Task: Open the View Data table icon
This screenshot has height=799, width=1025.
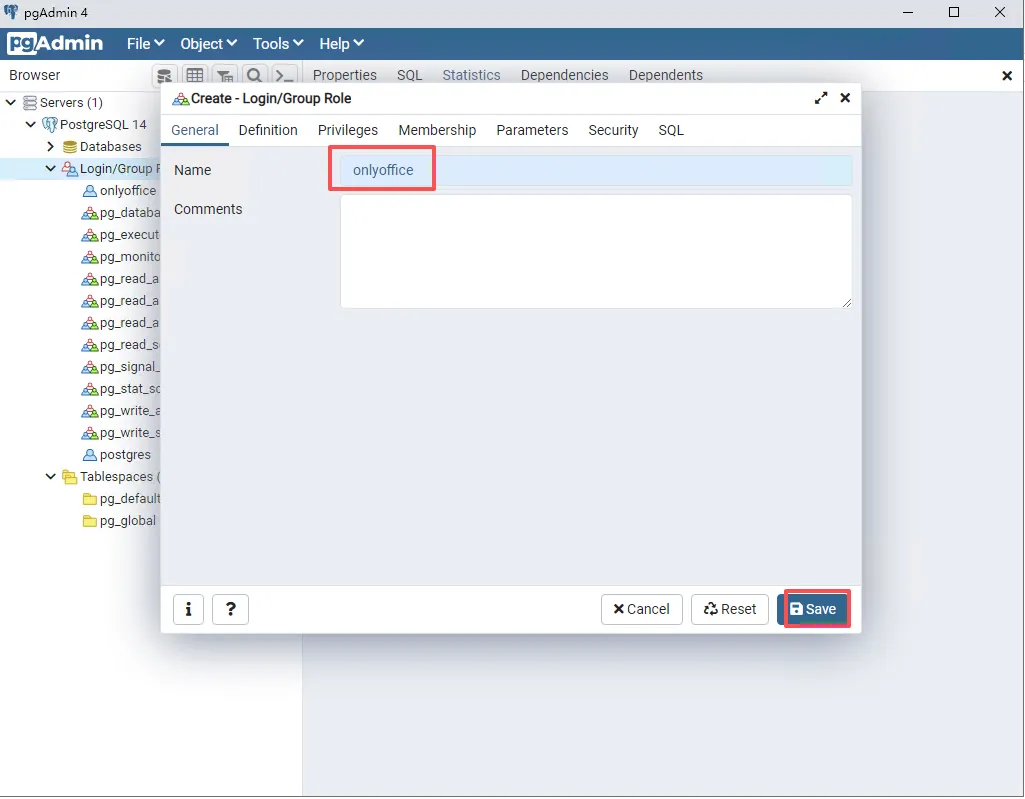Action: pyautogui.click(x=195, y=76)
